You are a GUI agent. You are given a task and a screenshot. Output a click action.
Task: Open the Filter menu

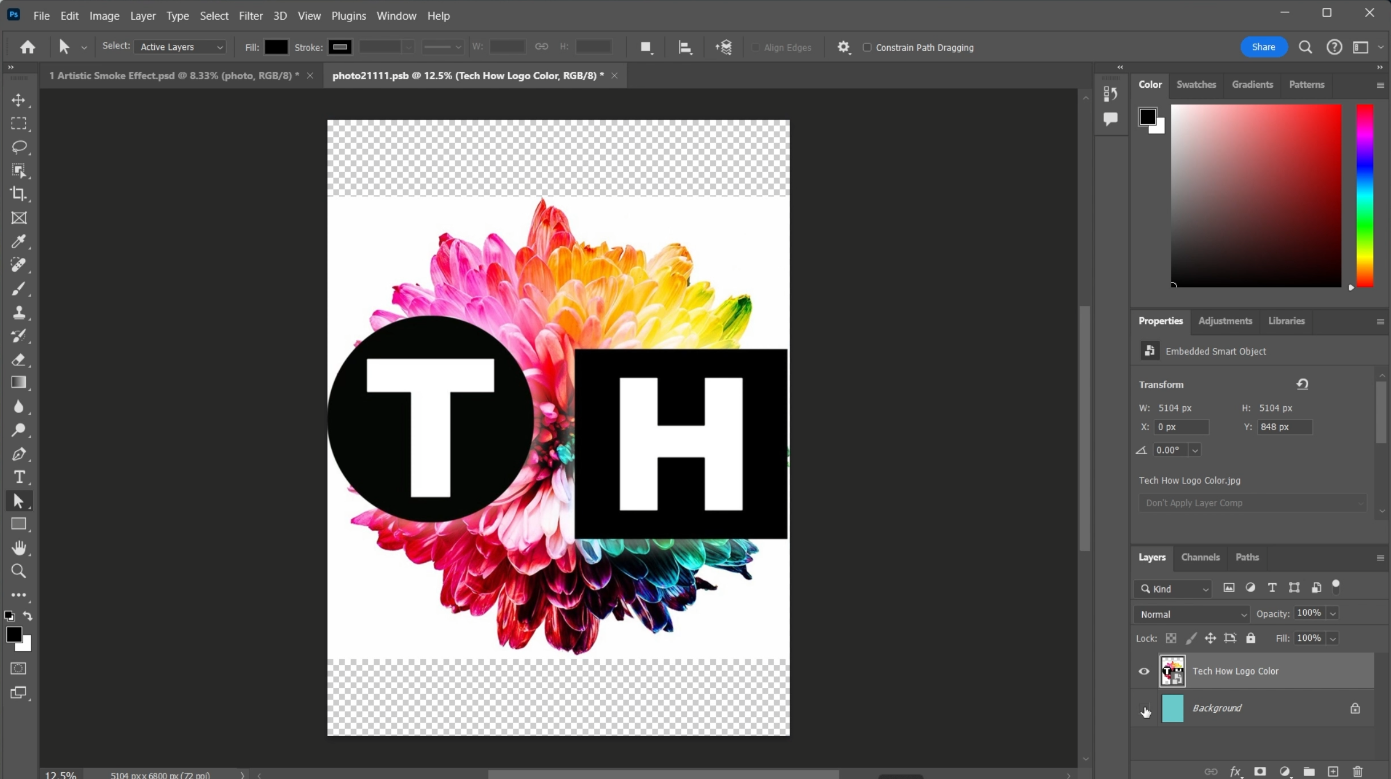[251, 16]
